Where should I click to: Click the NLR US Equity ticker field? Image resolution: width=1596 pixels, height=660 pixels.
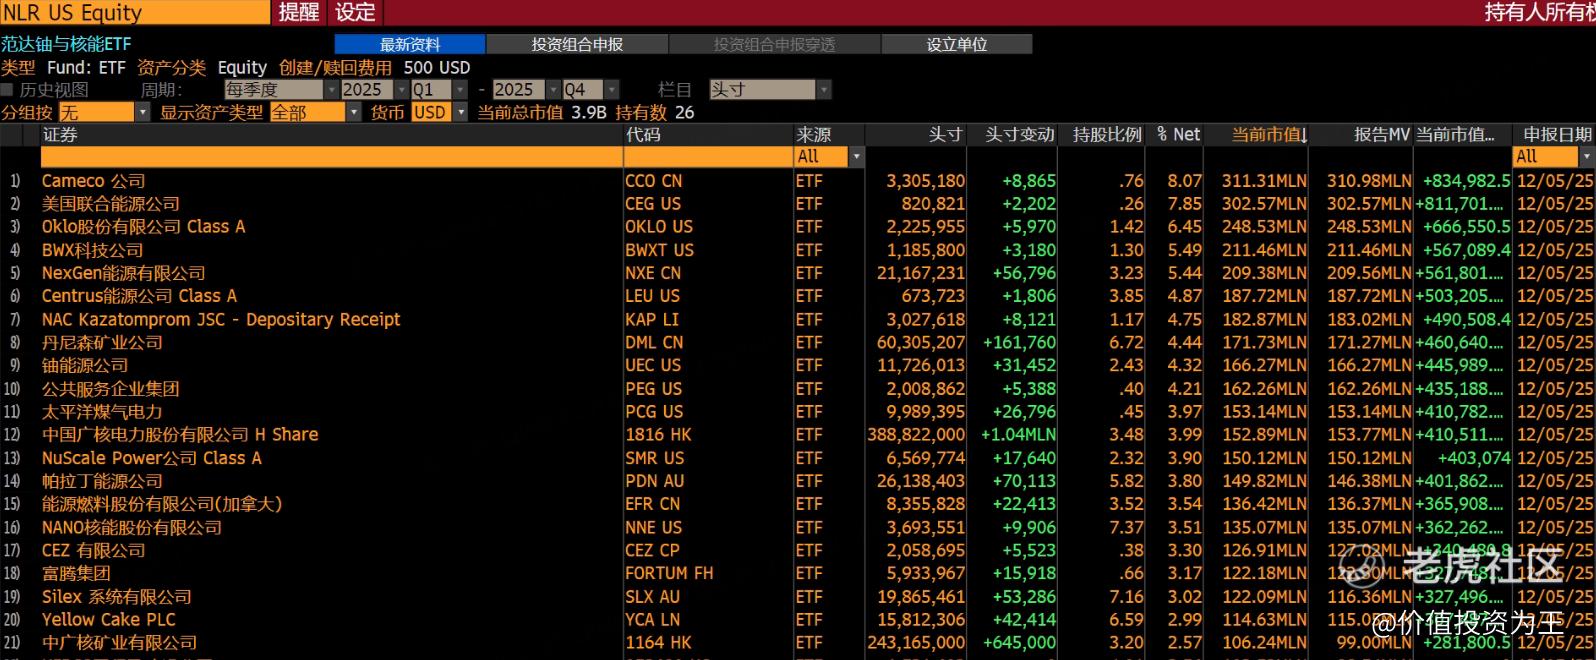134,13
